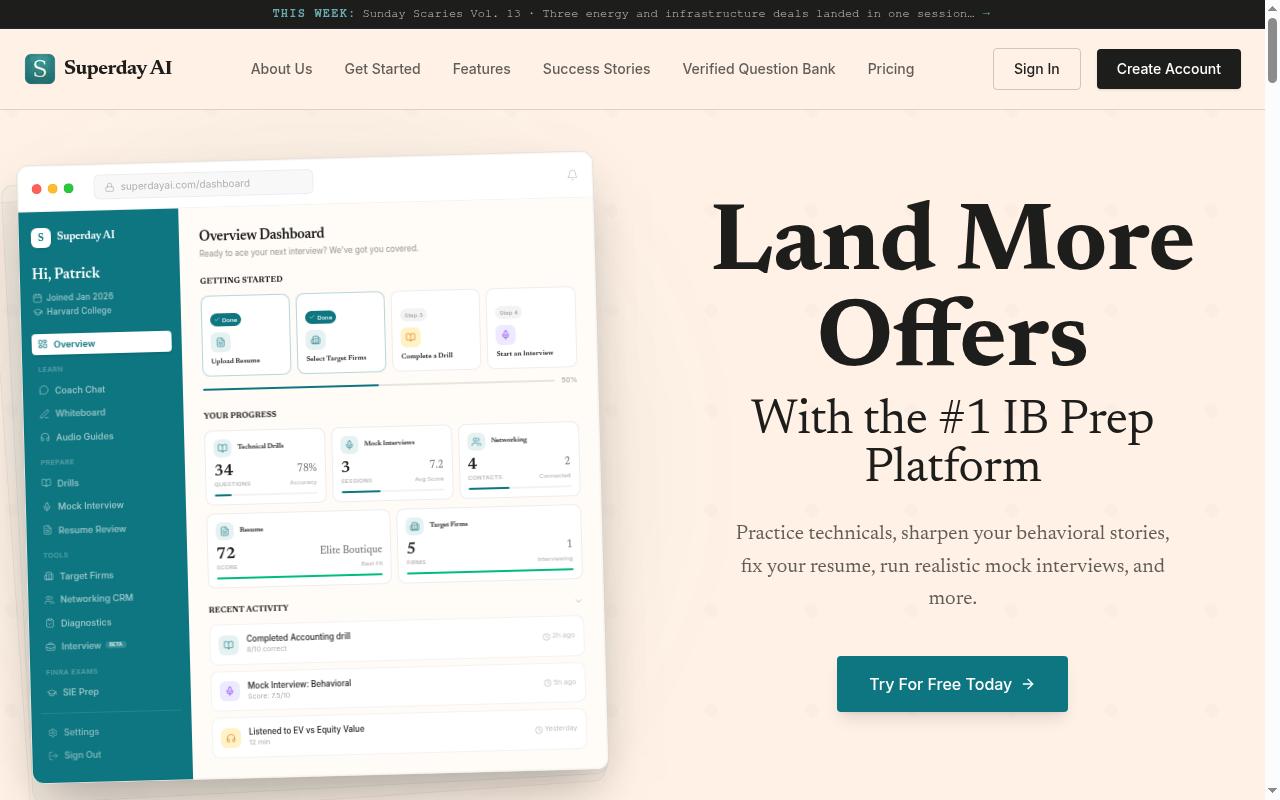Open Success Stories in the navbar
Viewport: 1280px width, 800px height.
click(x=596, y=69)
